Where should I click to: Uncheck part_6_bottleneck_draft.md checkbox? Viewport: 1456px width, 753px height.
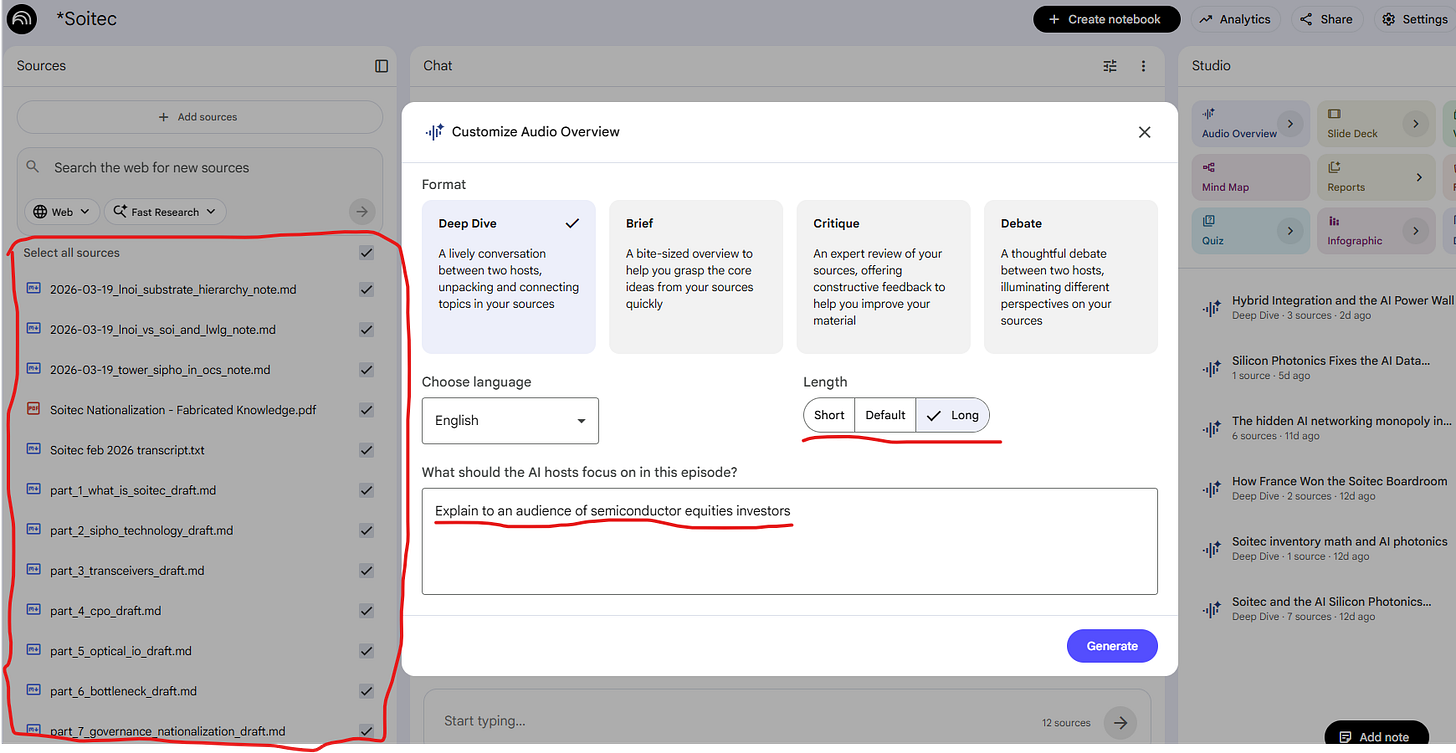366,690
